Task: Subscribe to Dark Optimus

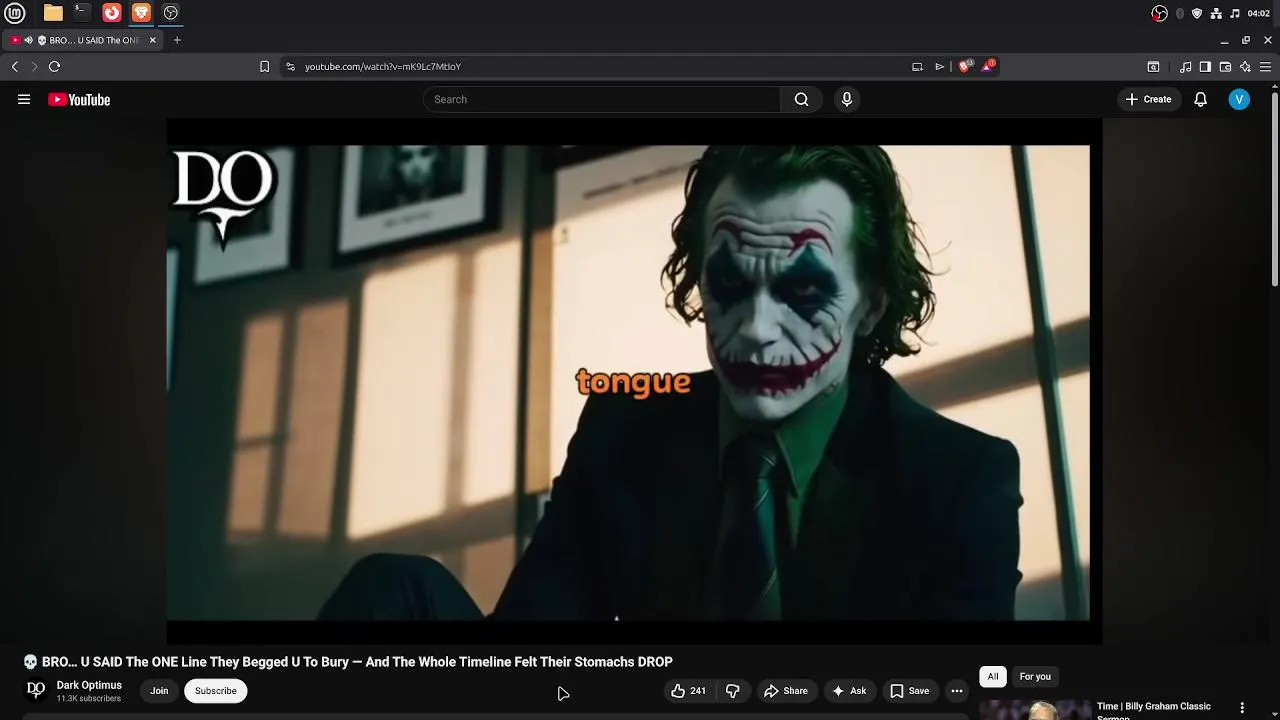Action: point(216,691)
